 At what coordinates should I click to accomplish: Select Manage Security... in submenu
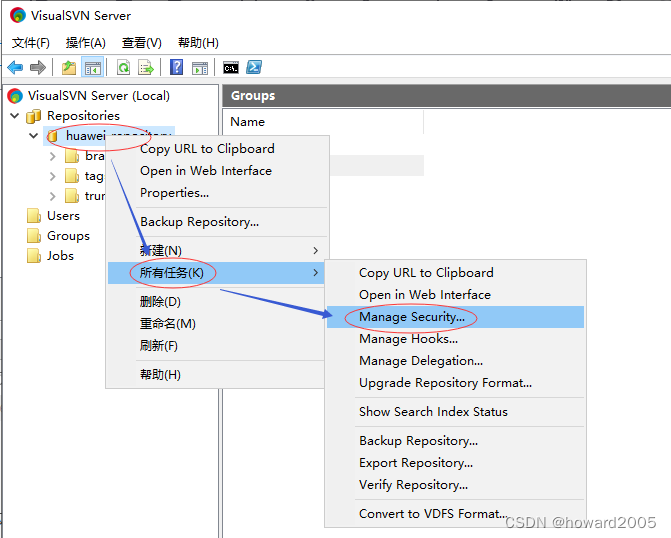coord(455,317)
